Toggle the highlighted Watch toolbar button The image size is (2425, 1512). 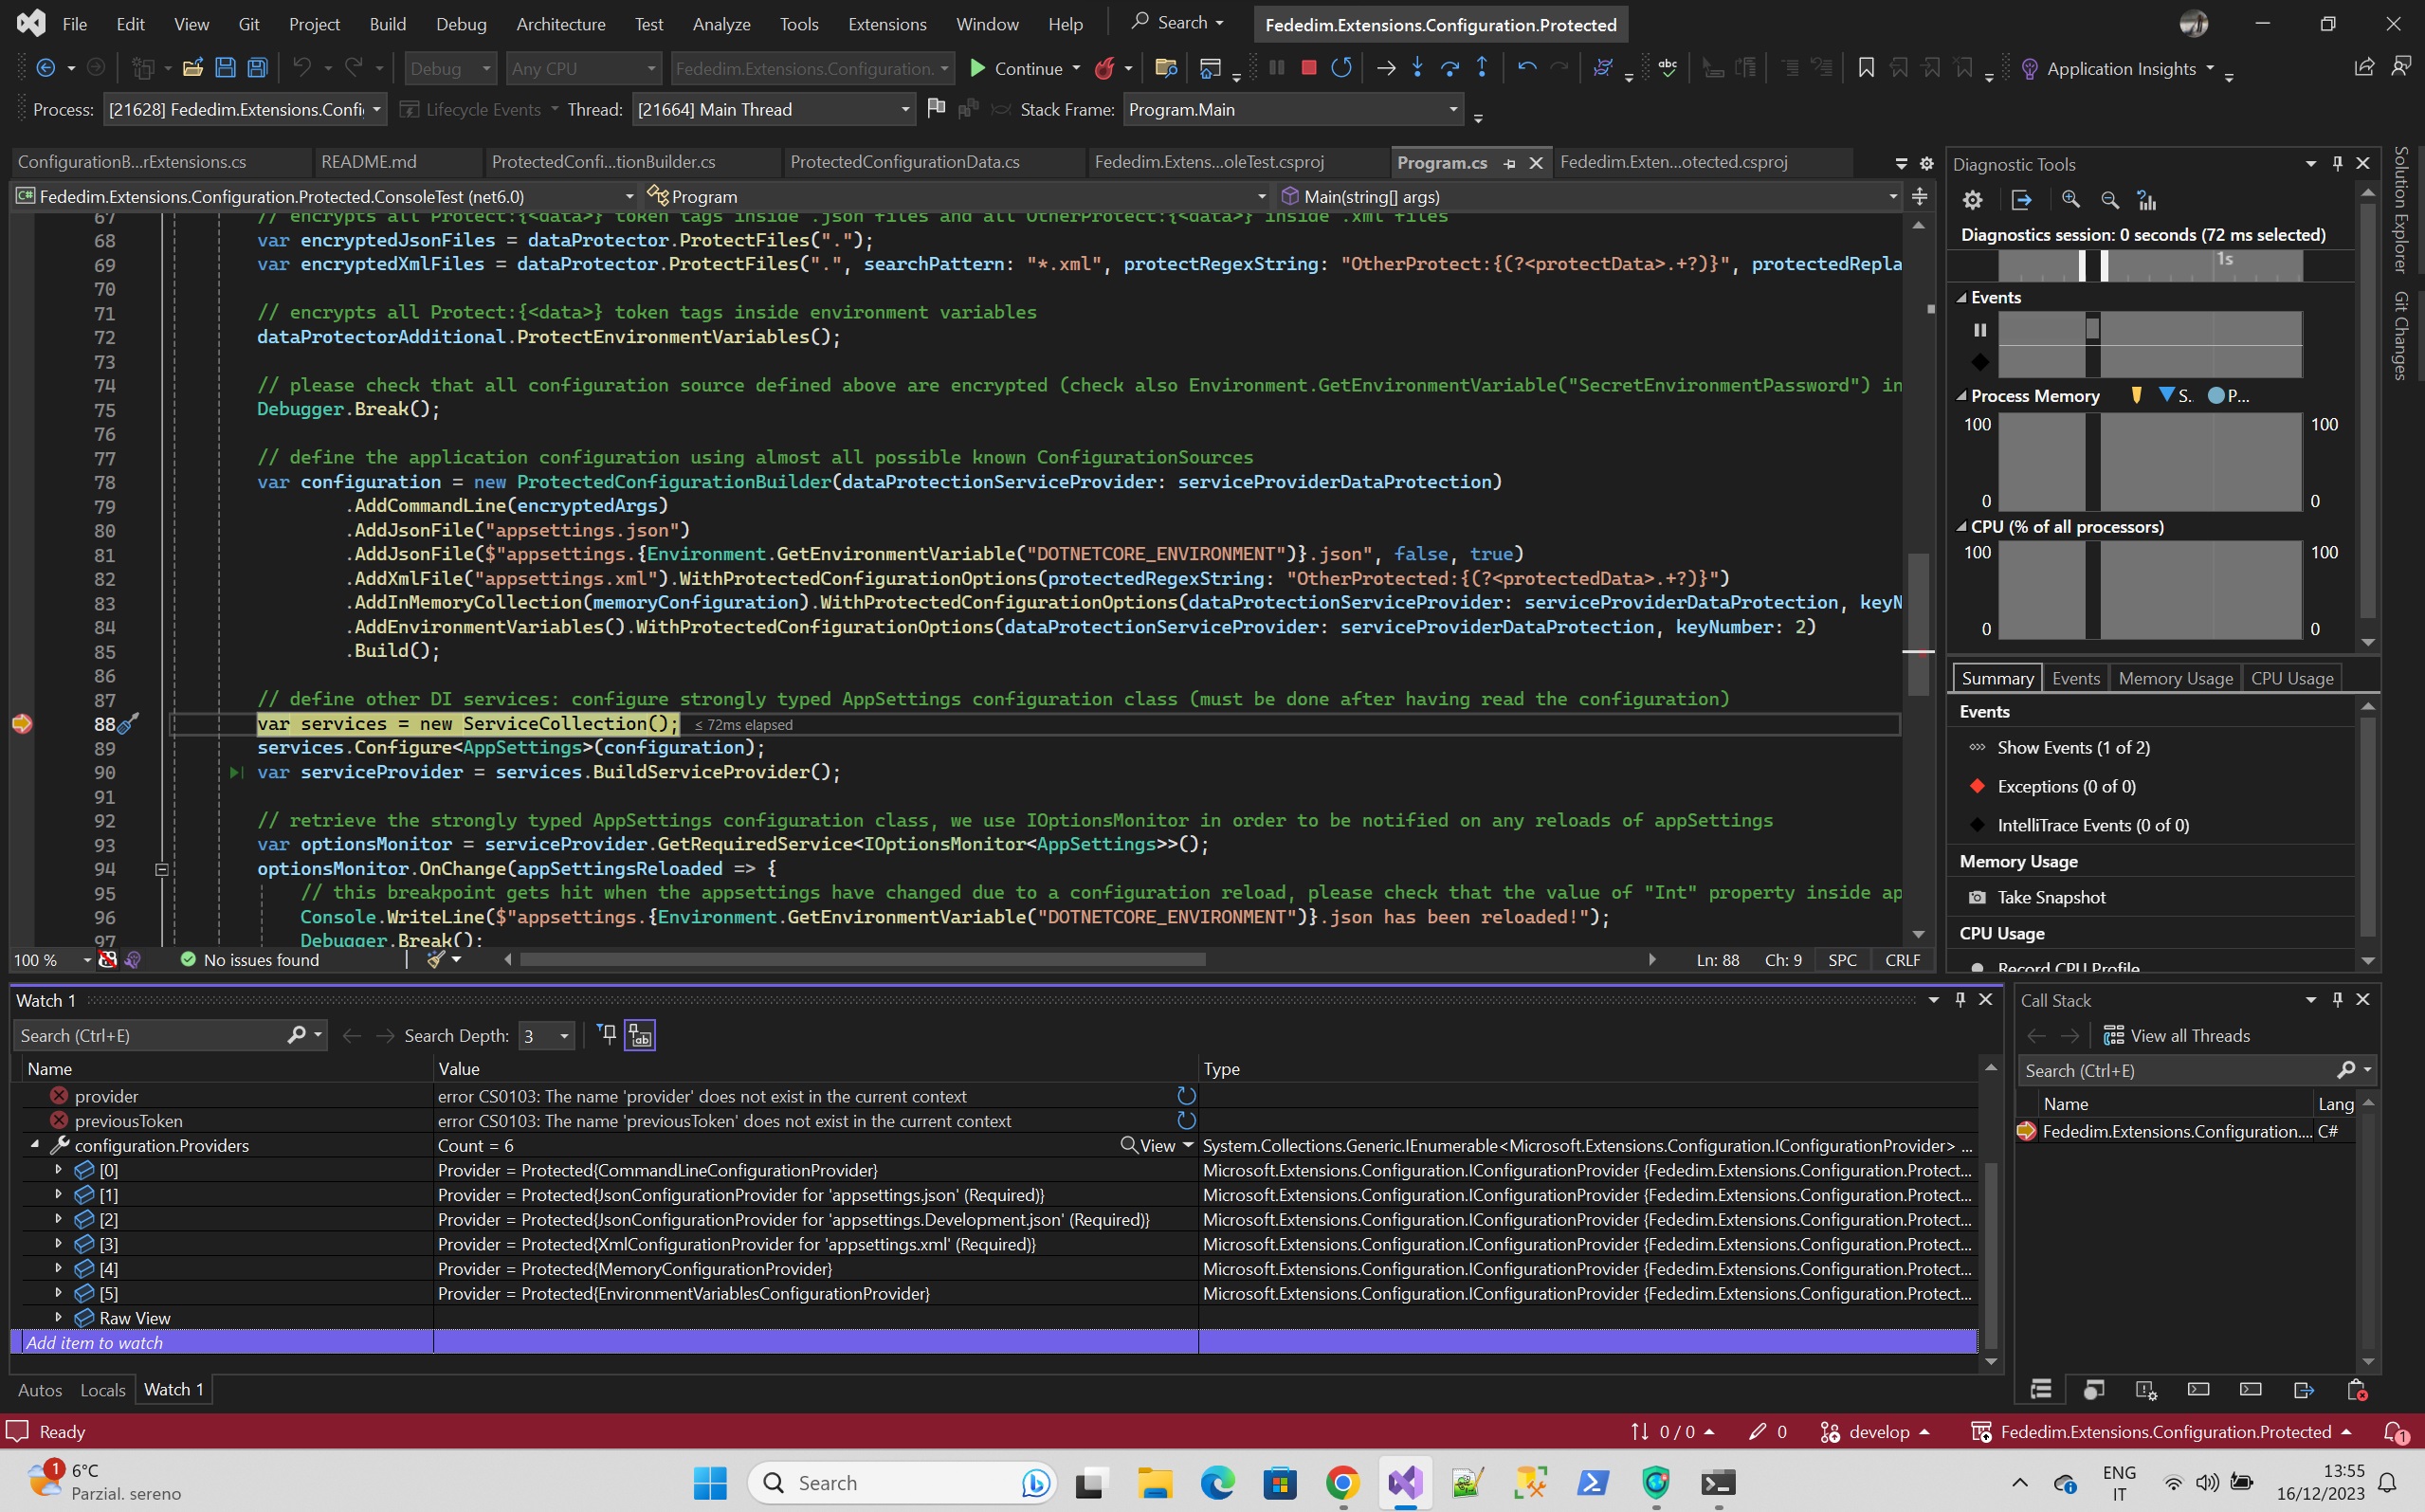click(x=640, y=1035)
